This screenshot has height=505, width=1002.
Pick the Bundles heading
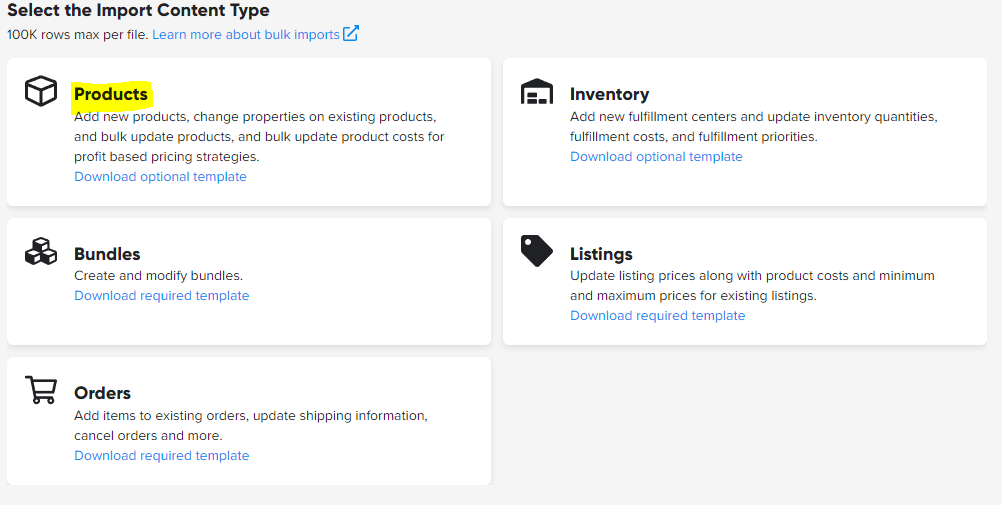click(x=107, y=254)
